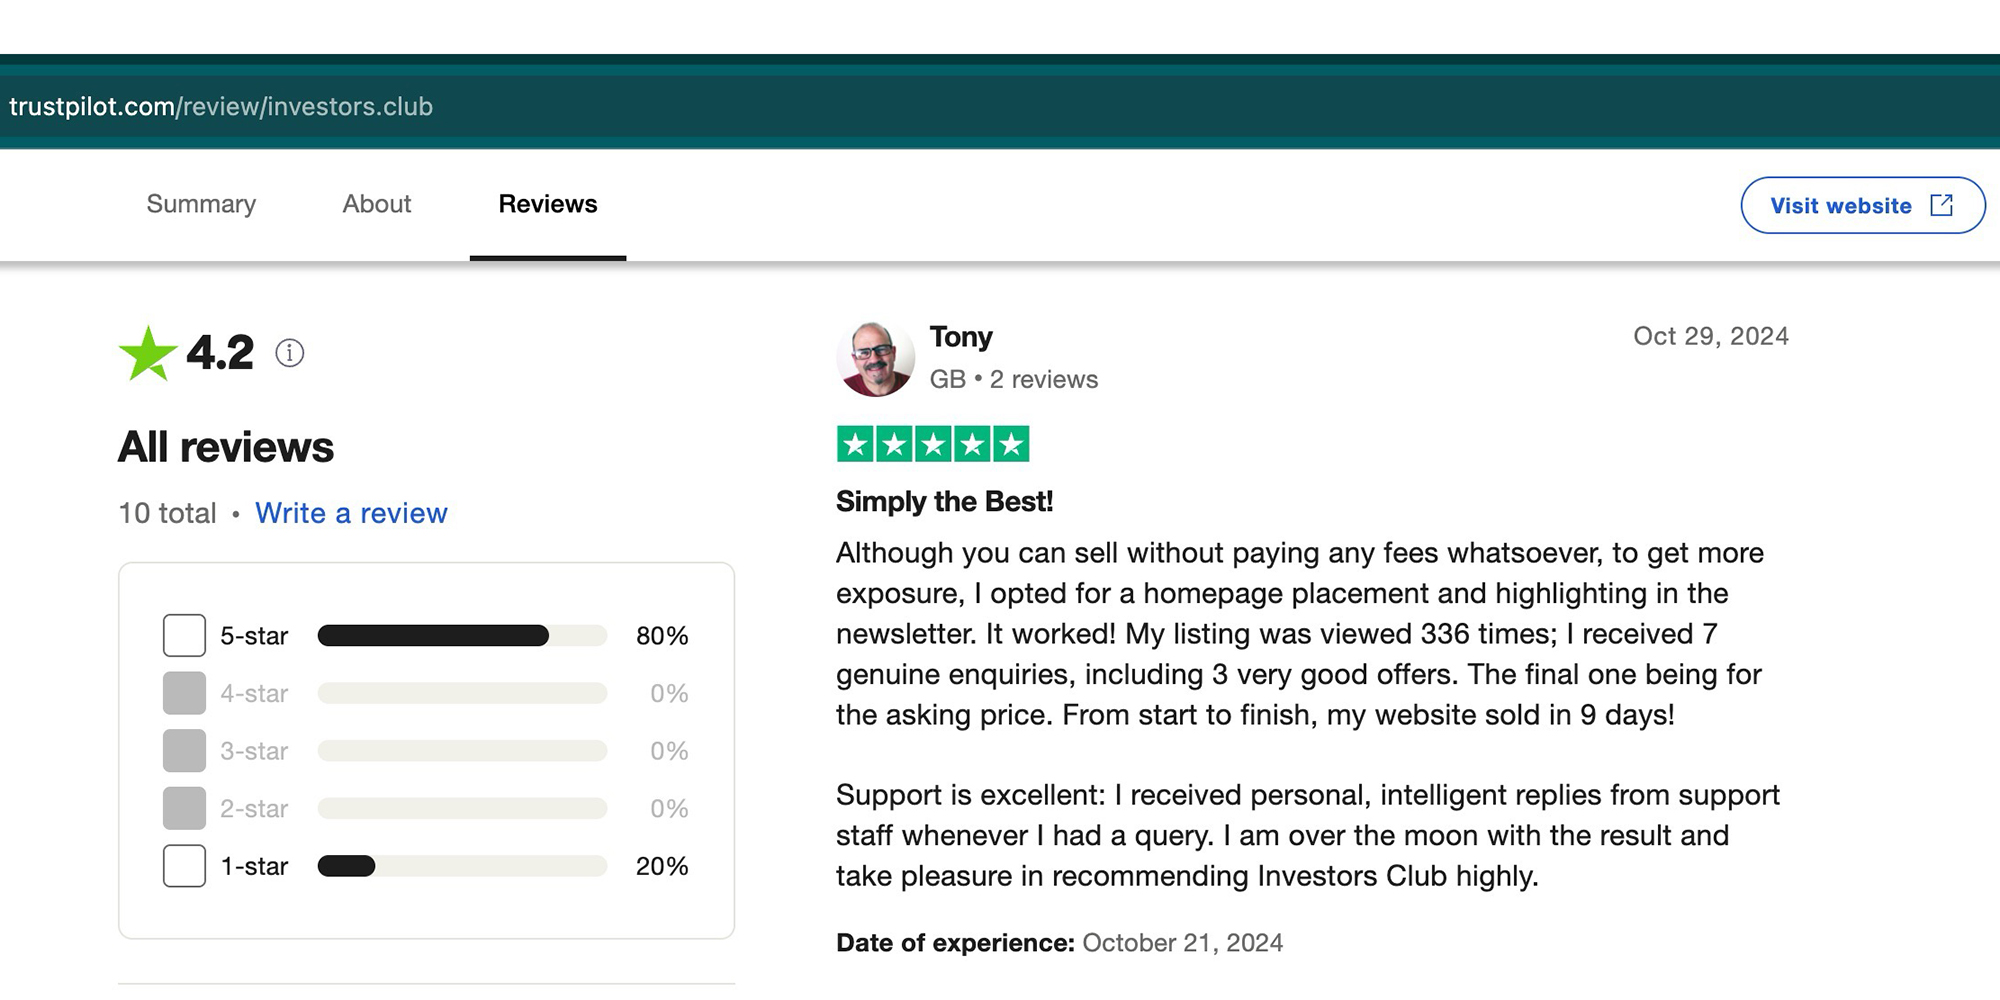Click the 5-star 80% distribution bar

tap(462, 636)
